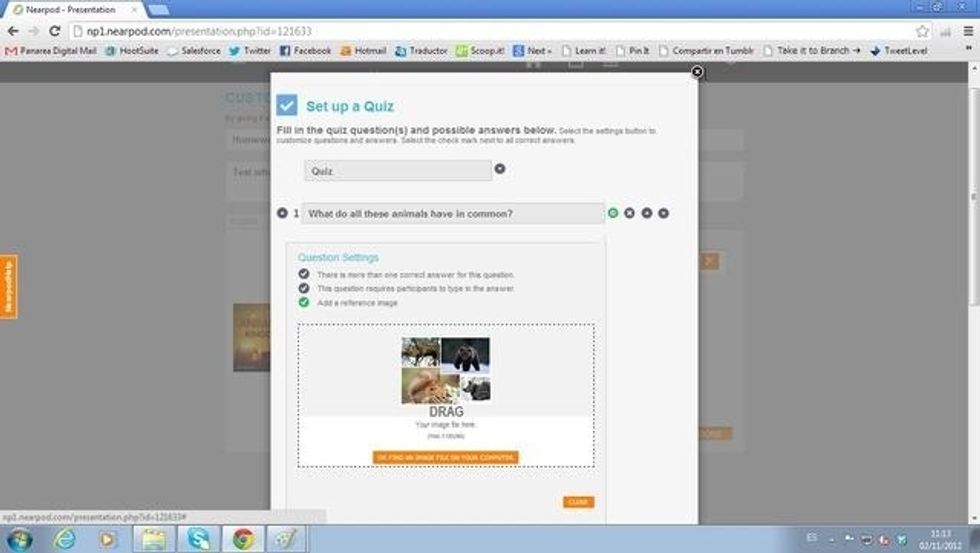Click the find image file on computer button
Viewport: 980px width, 553px height.
(445, 457)
